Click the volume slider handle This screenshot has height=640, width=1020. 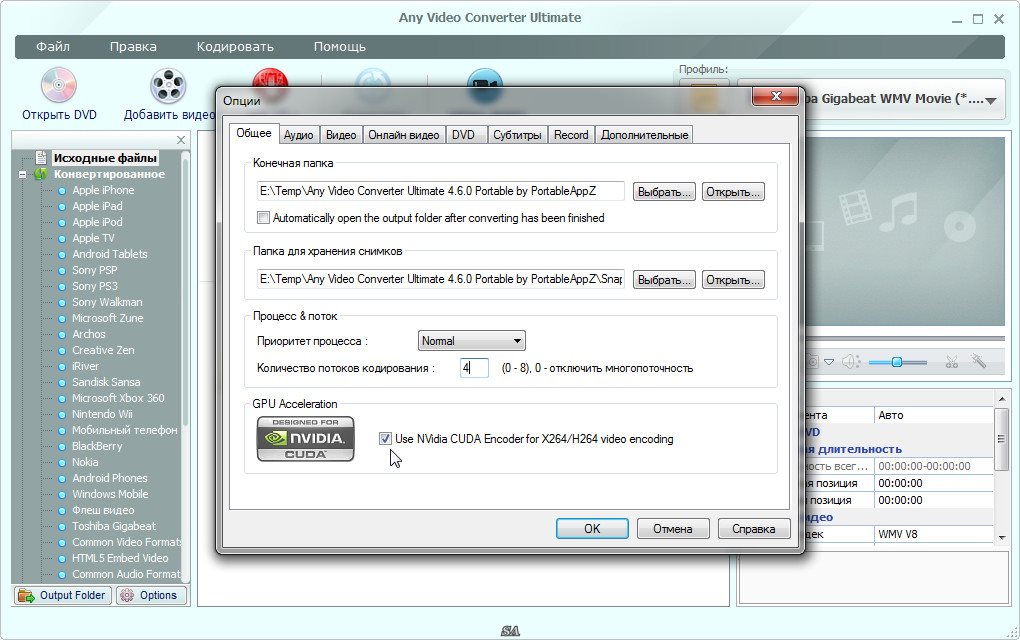pyautogui.click(x=896, y=362)
